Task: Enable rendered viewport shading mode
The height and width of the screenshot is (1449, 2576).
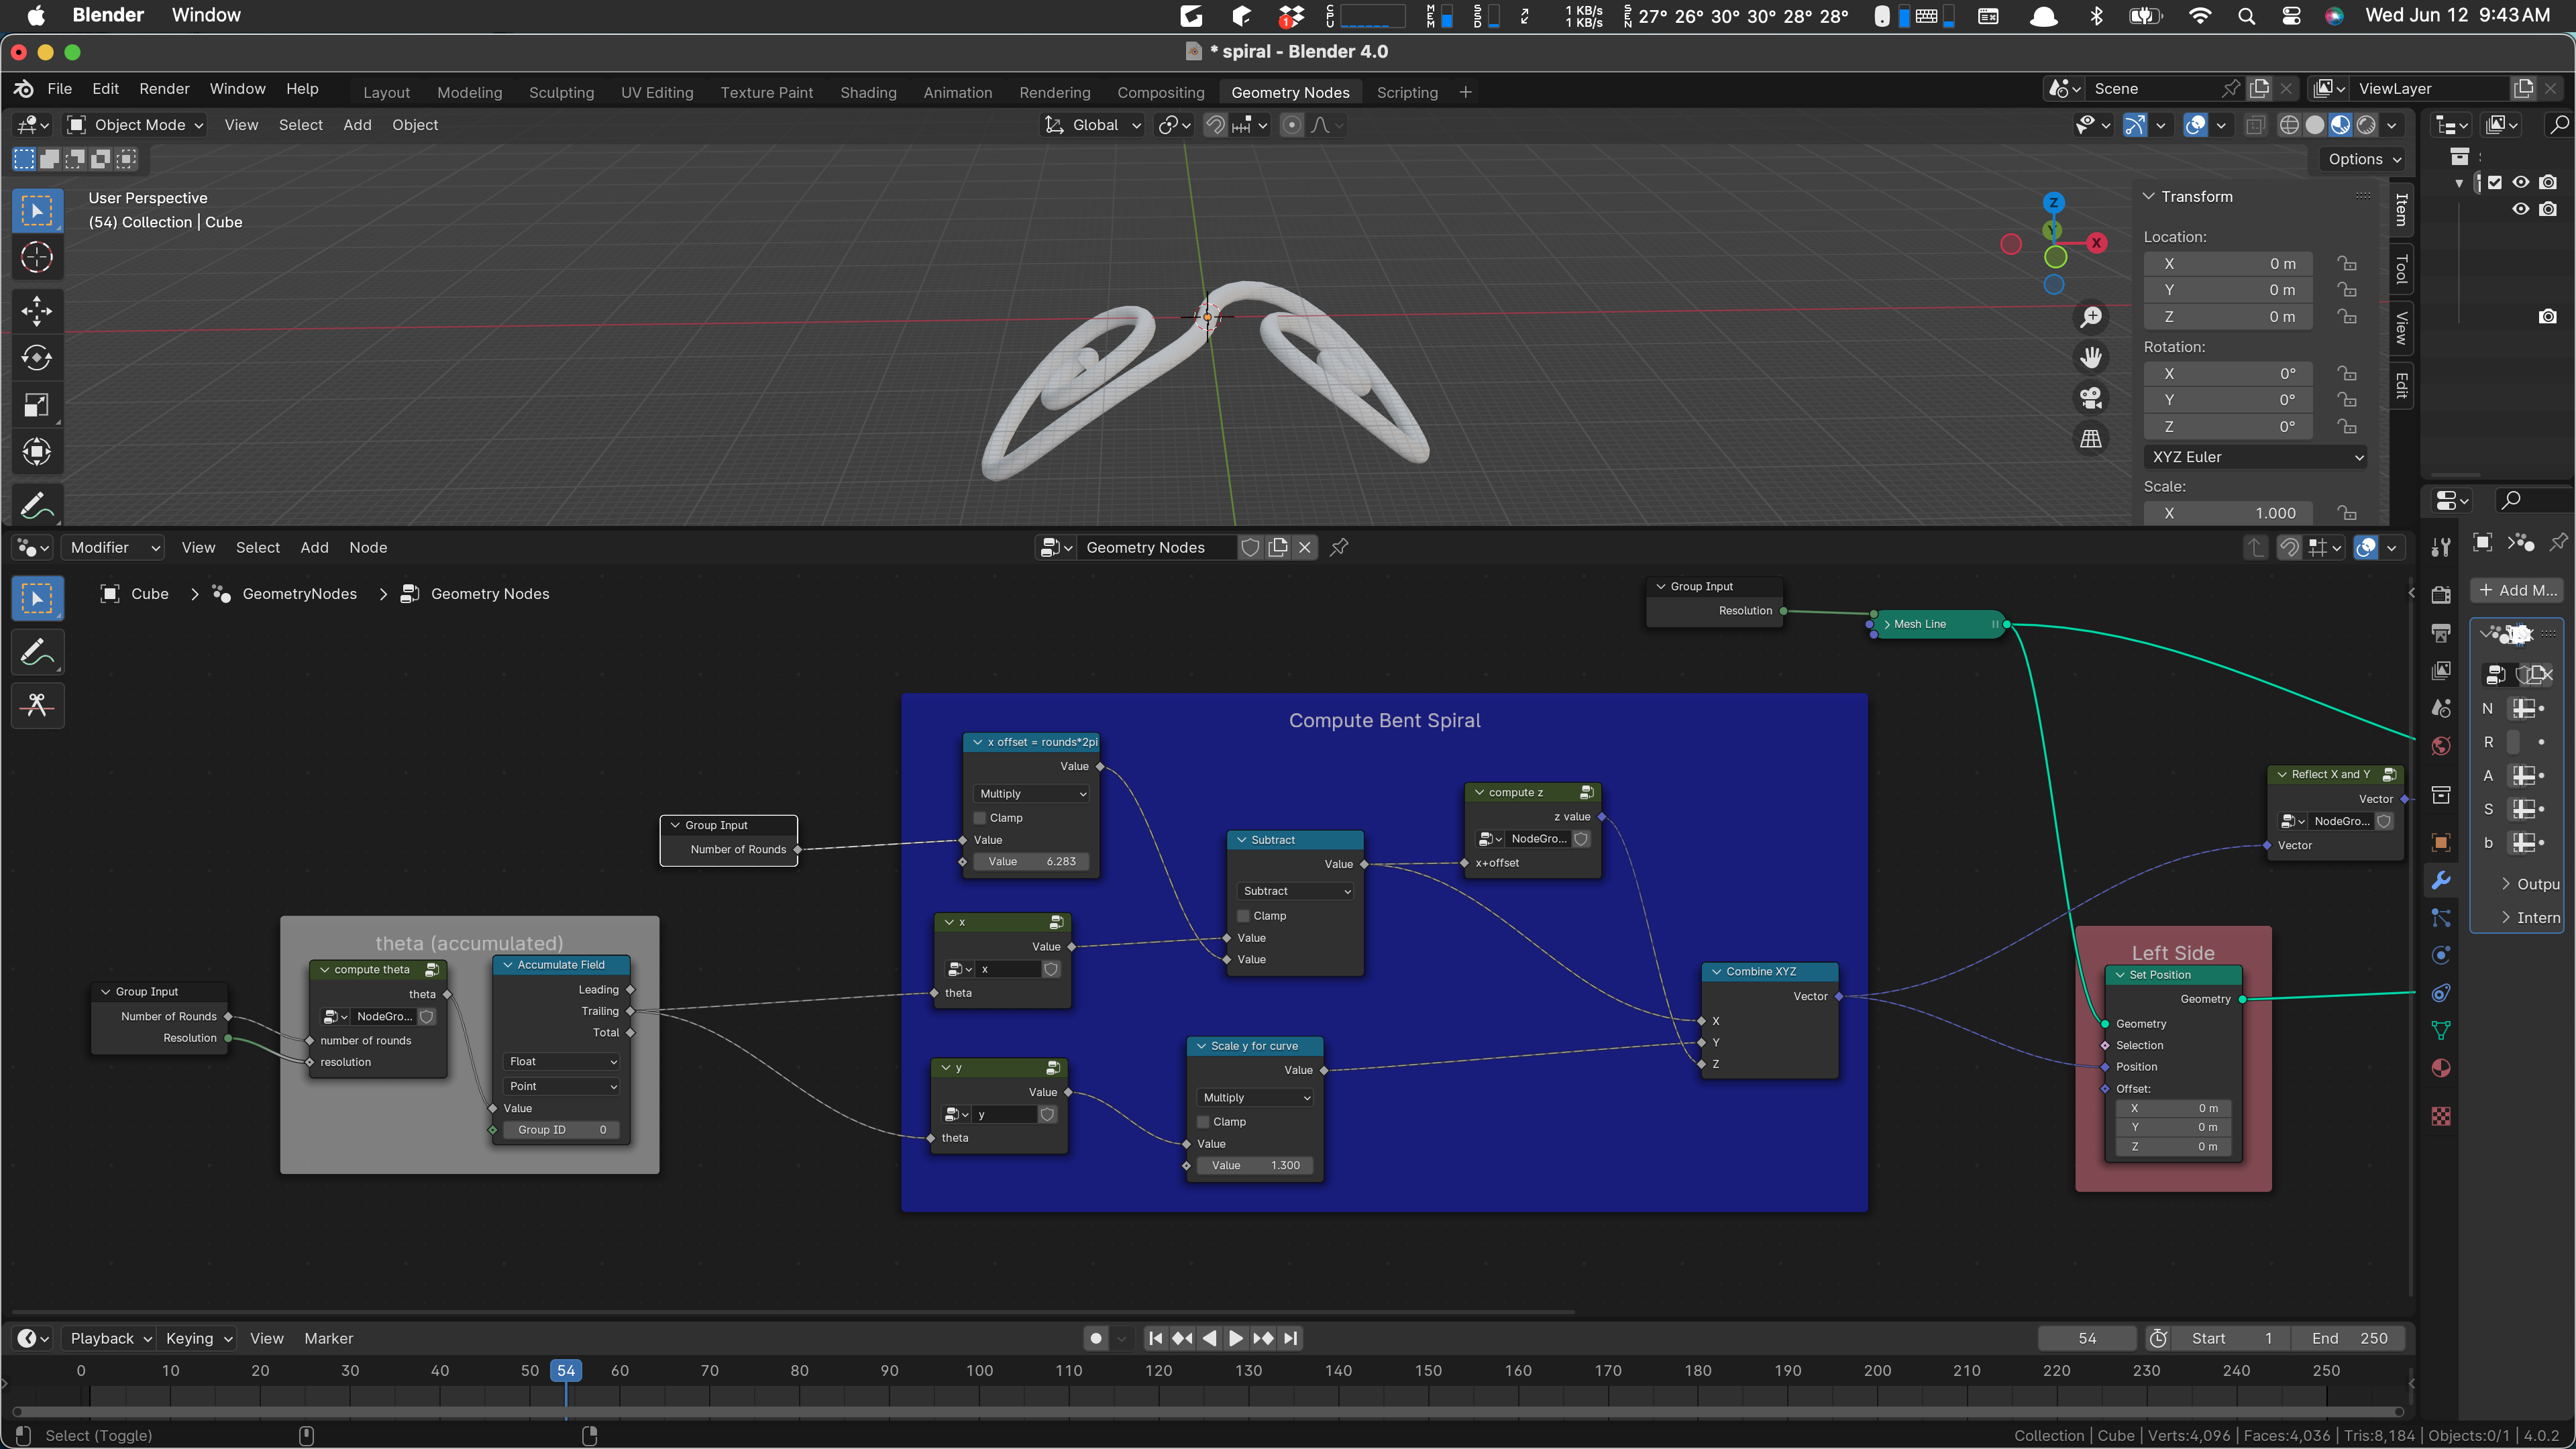Action: pos(2366,125)
